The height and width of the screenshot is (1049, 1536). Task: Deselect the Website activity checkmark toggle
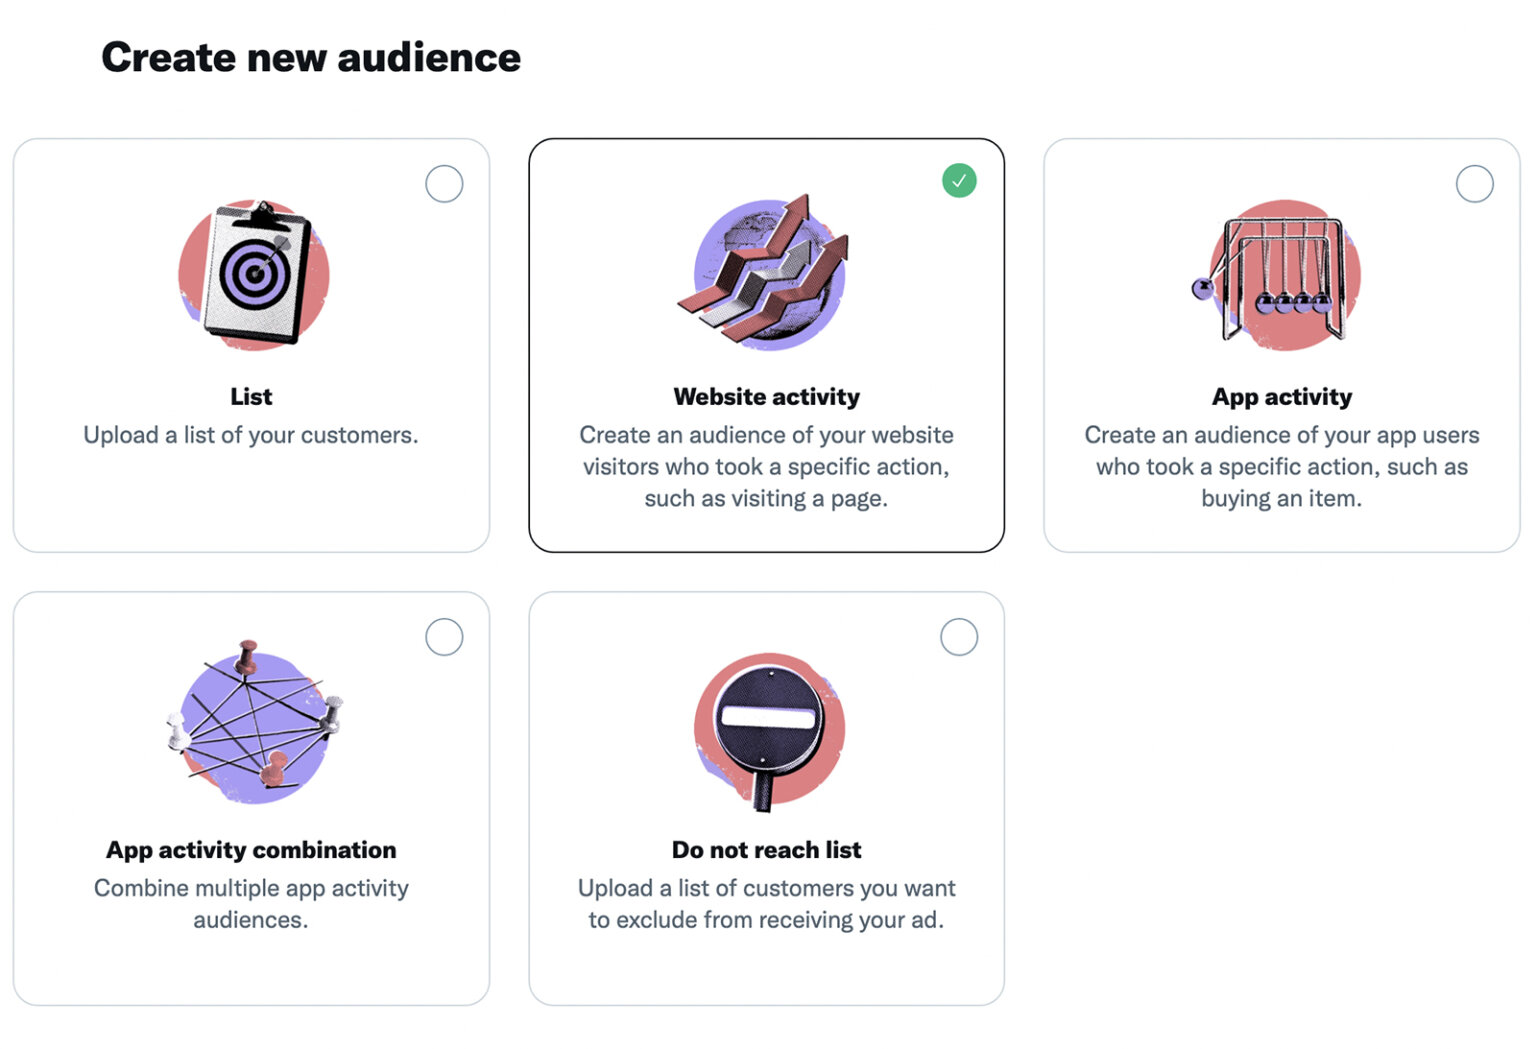coord(959,180)
